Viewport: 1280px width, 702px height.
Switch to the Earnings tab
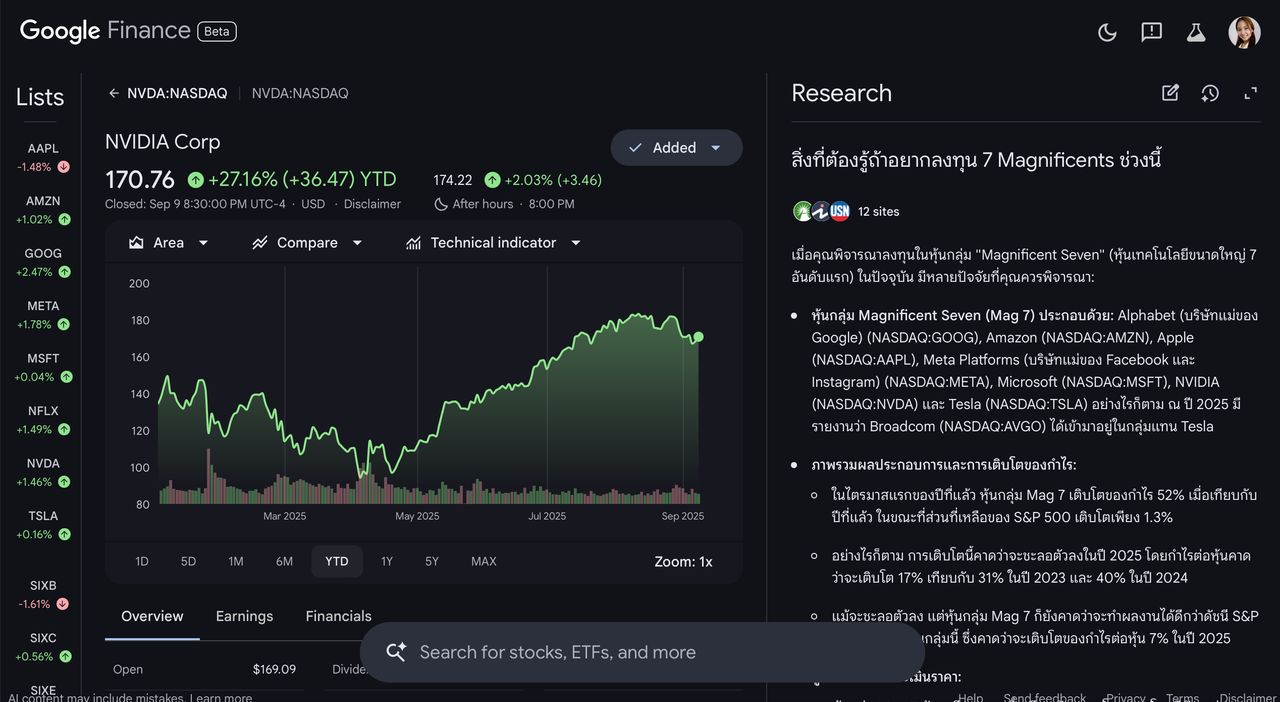click(244, 616)
